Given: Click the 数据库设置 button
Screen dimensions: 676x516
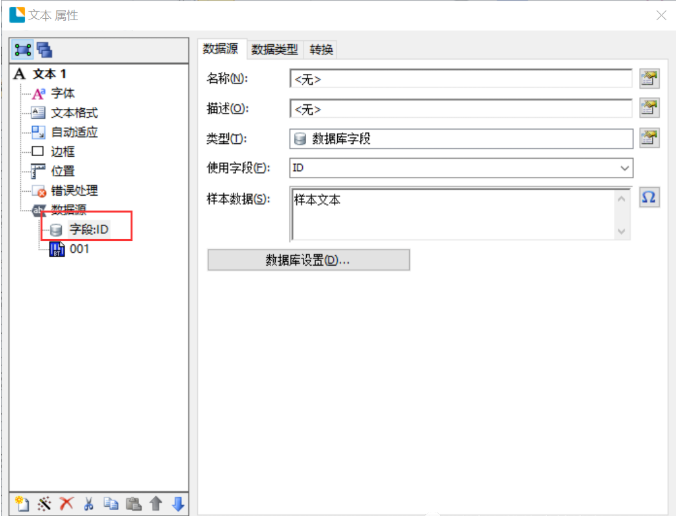Looking at the screenshot, I should (308, 260).
